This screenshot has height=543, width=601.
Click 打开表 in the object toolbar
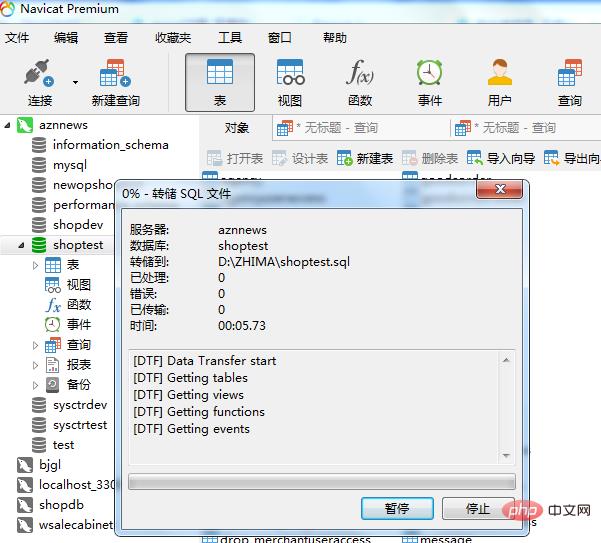(235, 158)
